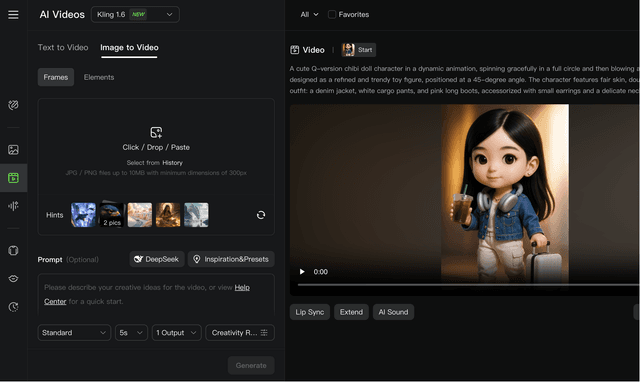The image size is (640, 383).
Task: Select the first blue hint image
Action: 83,215
